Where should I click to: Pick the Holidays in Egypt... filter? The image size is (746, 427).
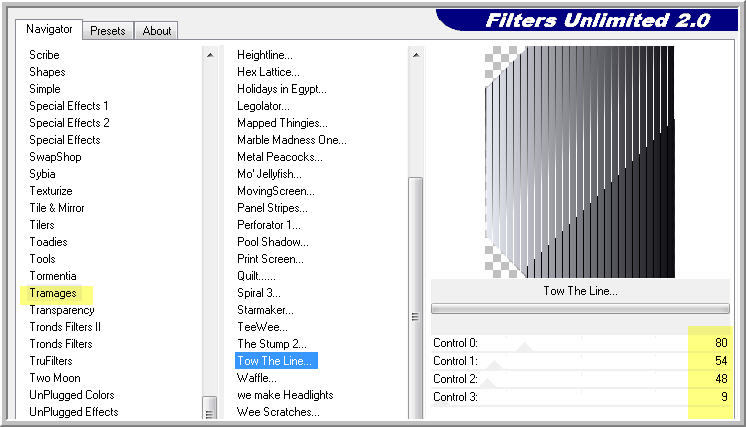point(282,89)
